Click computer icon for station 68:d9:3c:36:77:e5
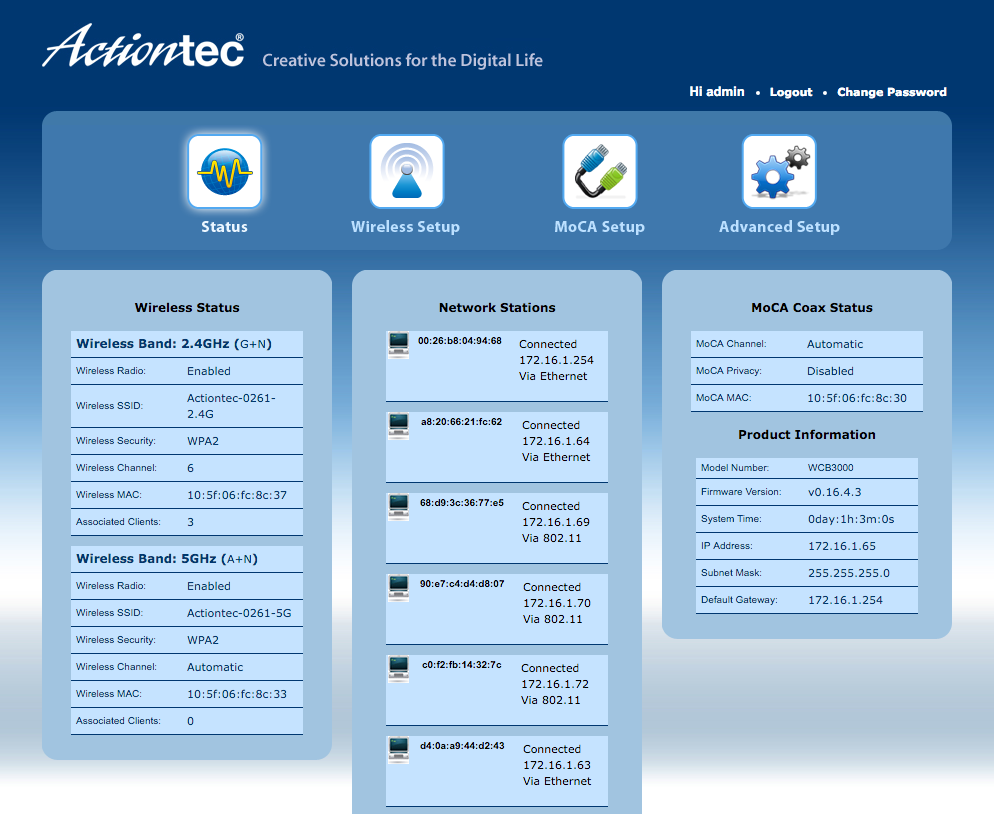 pos(398,507)
